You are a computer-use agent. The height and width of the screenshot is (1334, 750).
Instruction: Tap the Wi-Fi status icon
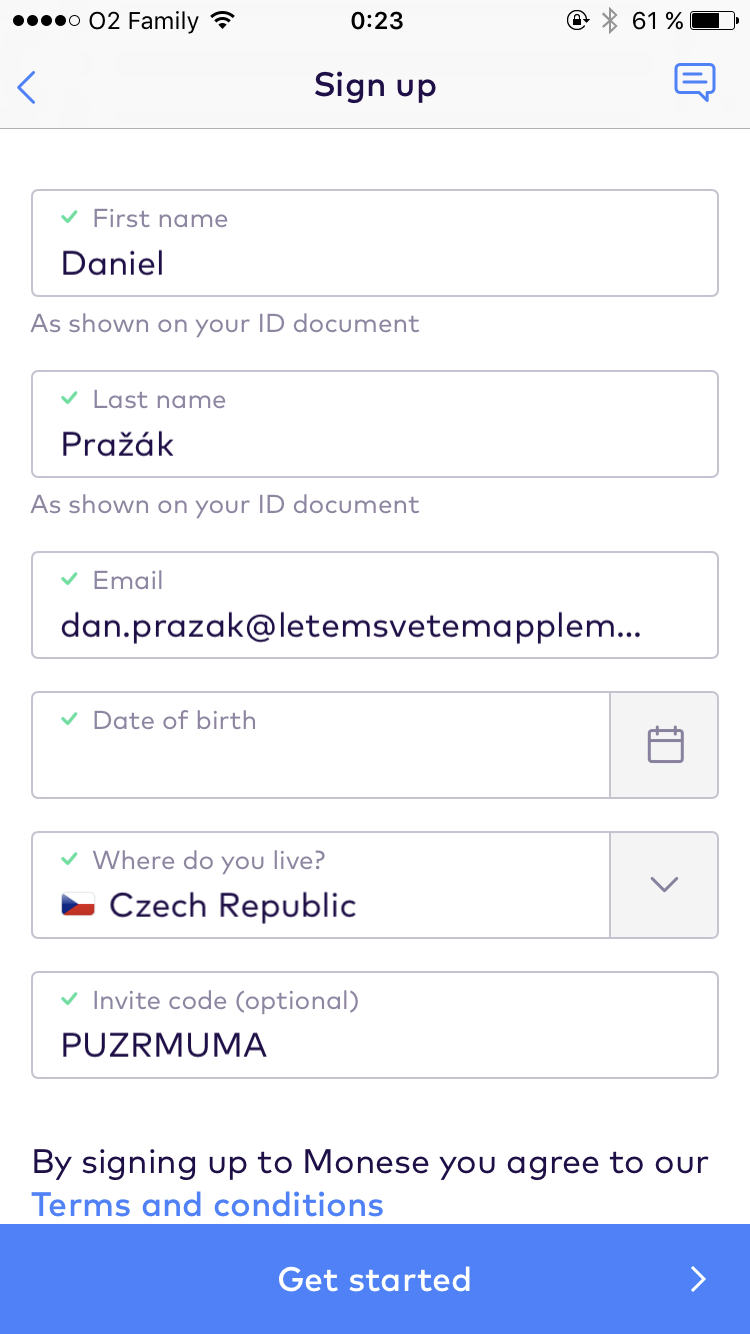[223, 21]
